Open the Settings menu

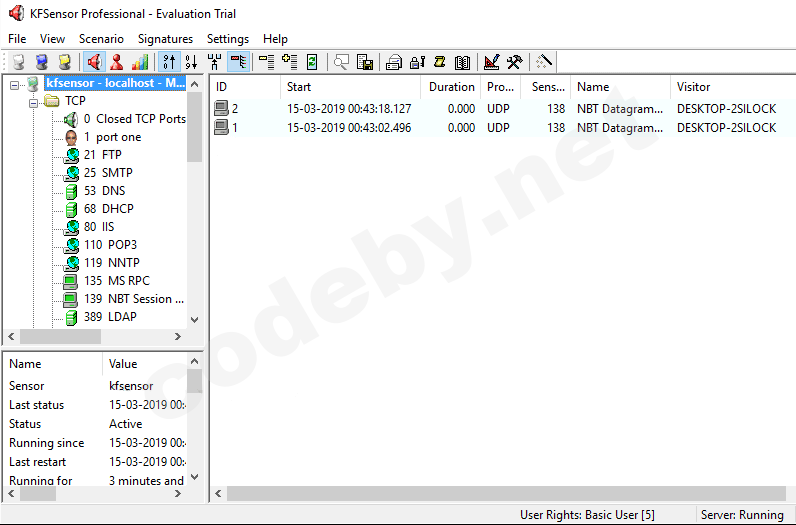tap(228, 39)
